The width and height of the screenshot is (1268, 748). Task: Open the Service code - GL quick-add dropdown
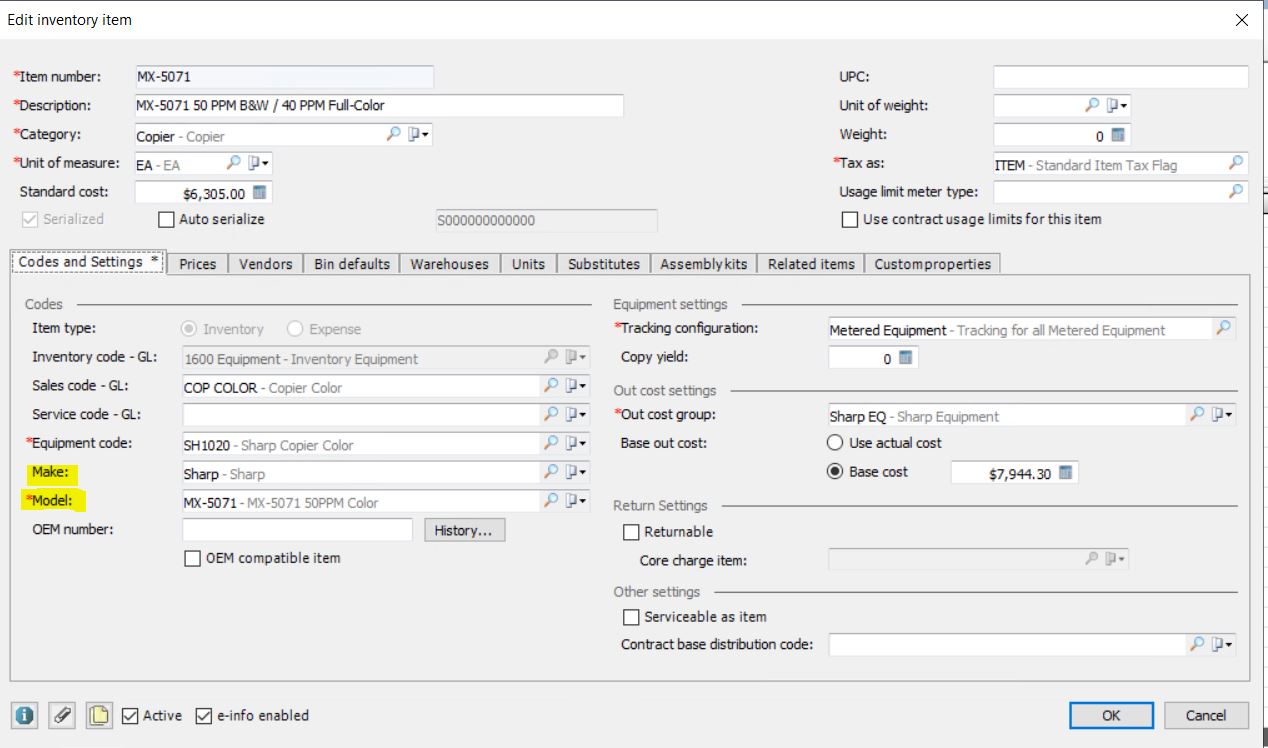[x=576, y=414]
